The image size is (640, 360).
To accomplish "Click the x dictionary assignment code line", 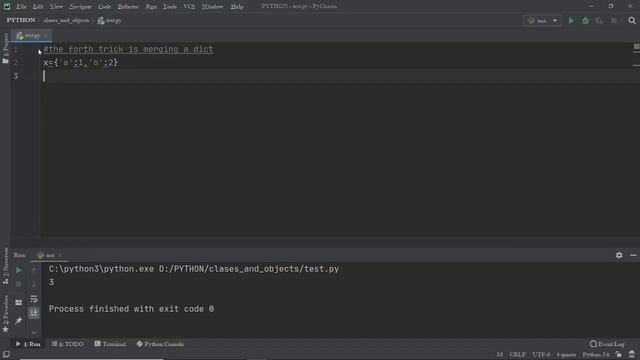I will pyautogui.click(x=81, y=63).
